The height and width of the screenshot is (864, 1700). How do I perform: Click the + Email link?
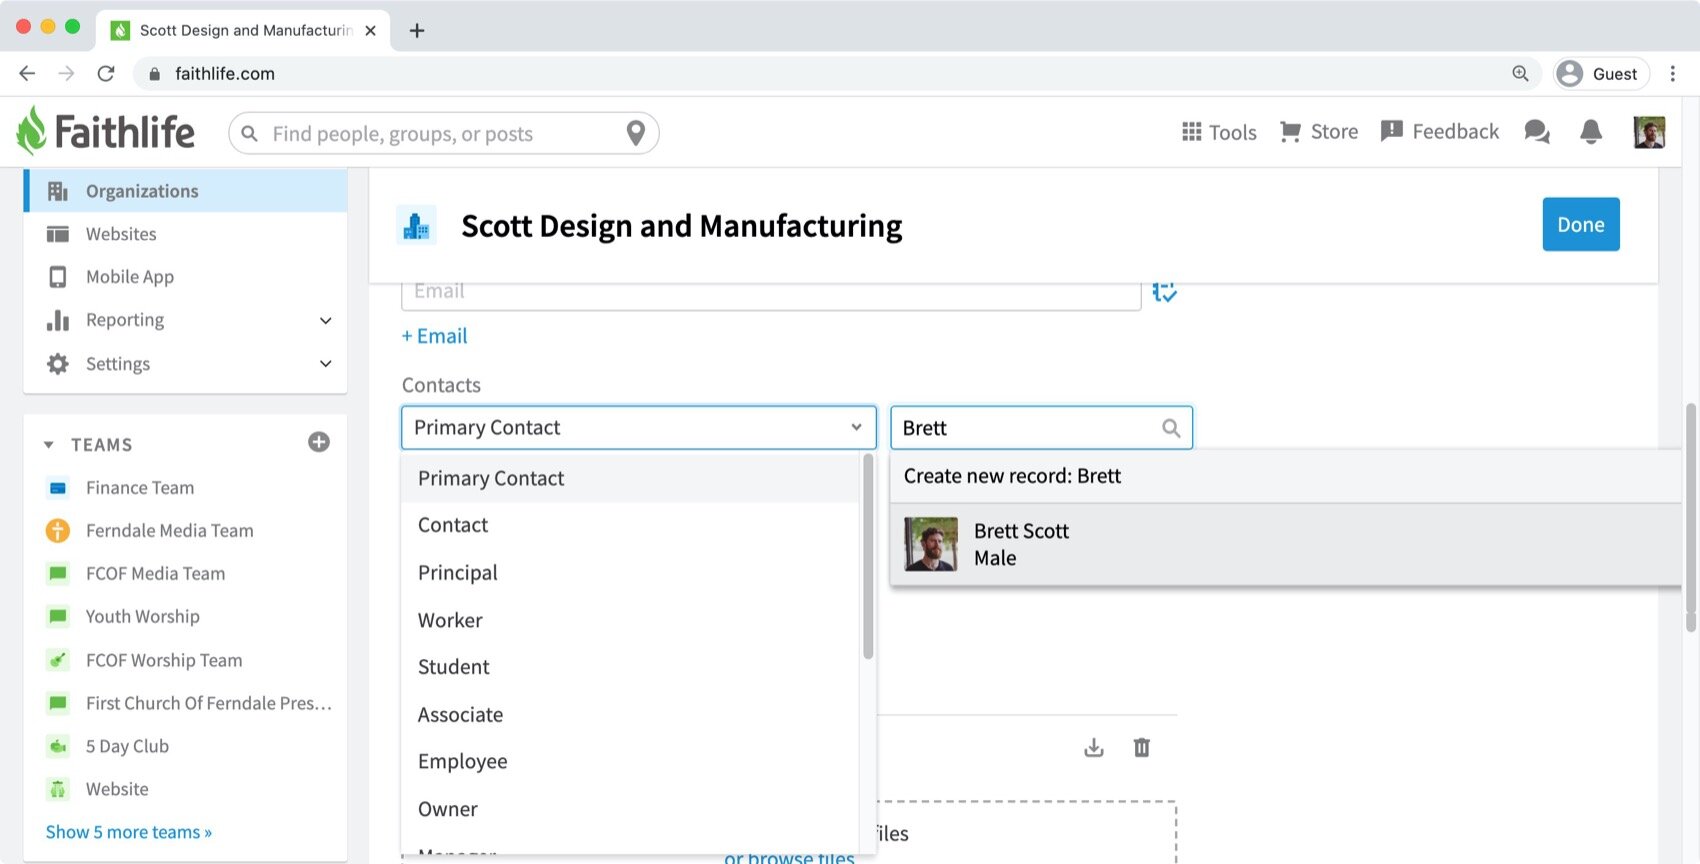pos(434,336)
